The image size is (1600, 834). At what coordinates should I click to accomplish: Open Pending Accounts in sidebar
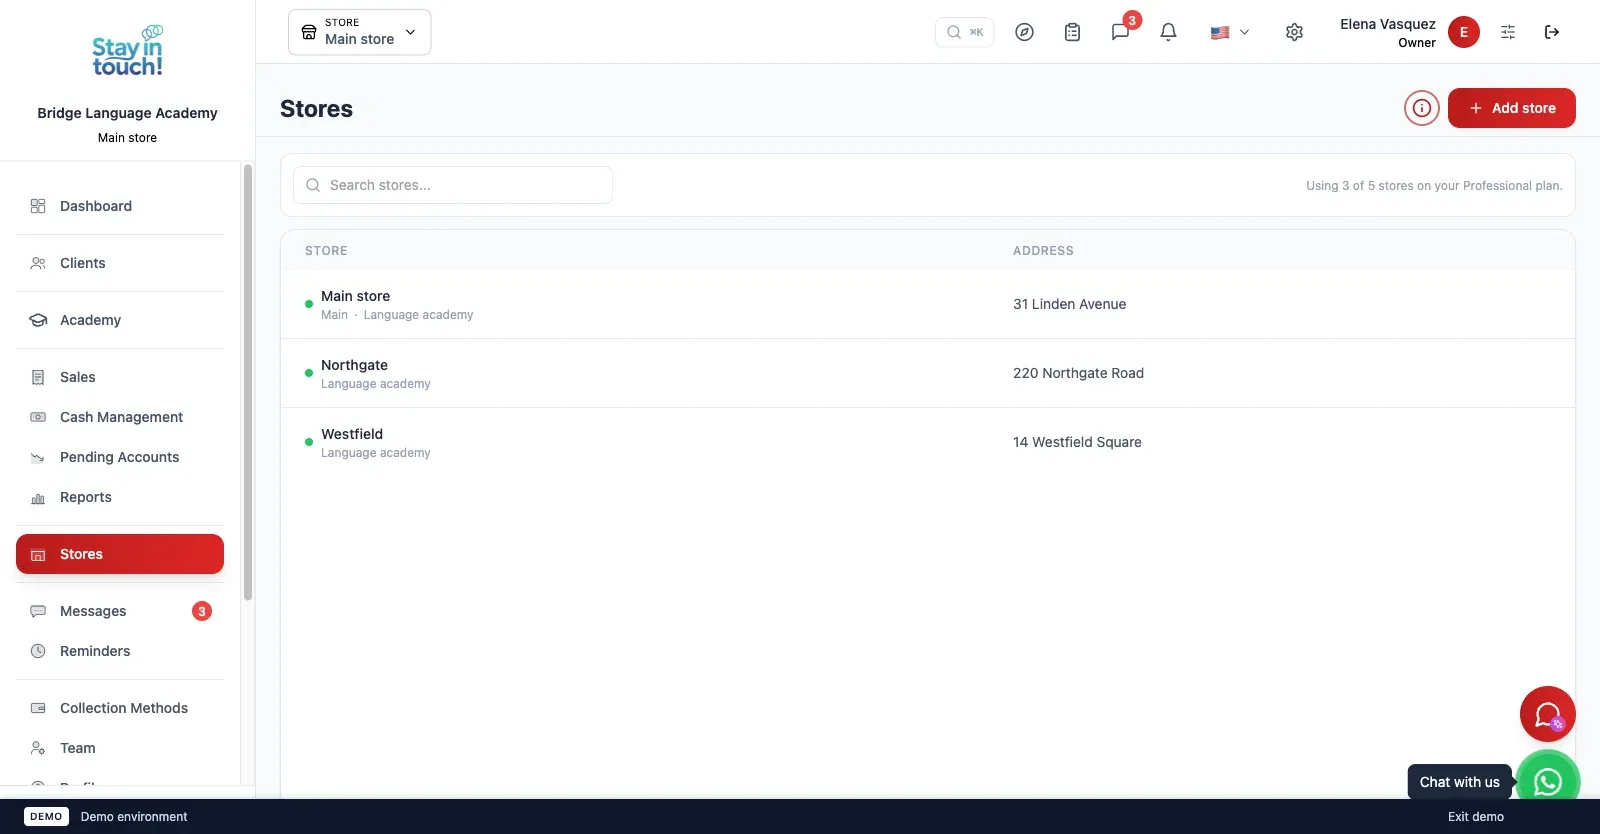point(120,457)
